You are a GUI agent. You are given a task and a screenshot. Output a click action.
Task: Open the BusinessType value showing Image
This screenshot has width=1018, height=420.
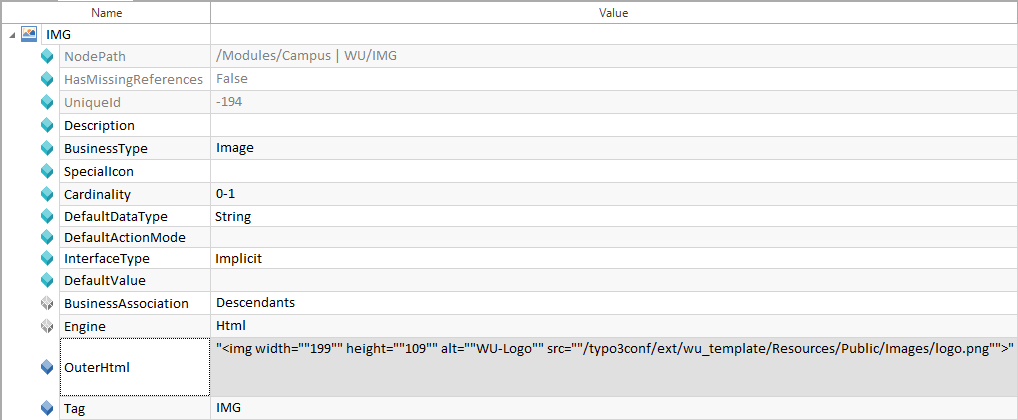click(235, 148)
